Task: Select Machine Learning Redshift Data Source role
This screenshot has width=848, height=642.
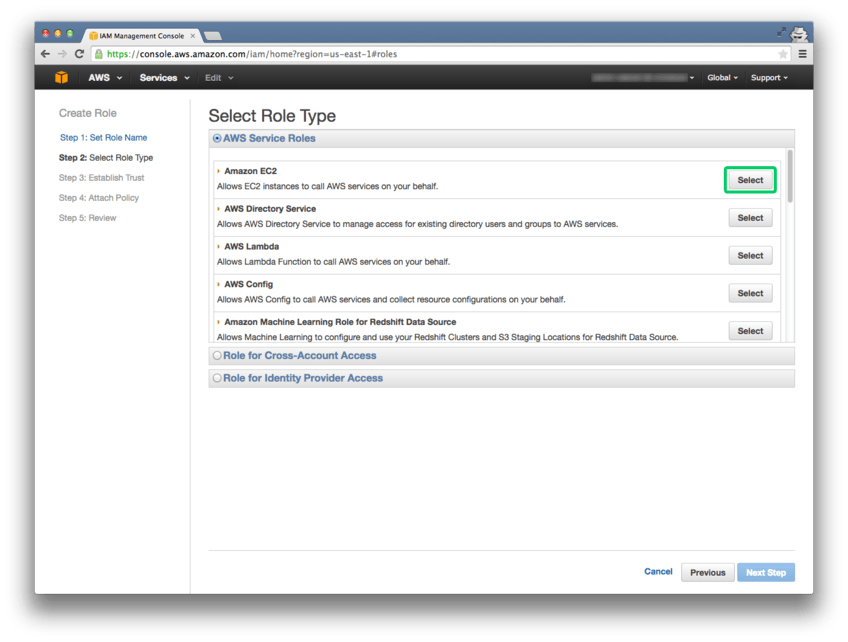Action: click(750, 331)
